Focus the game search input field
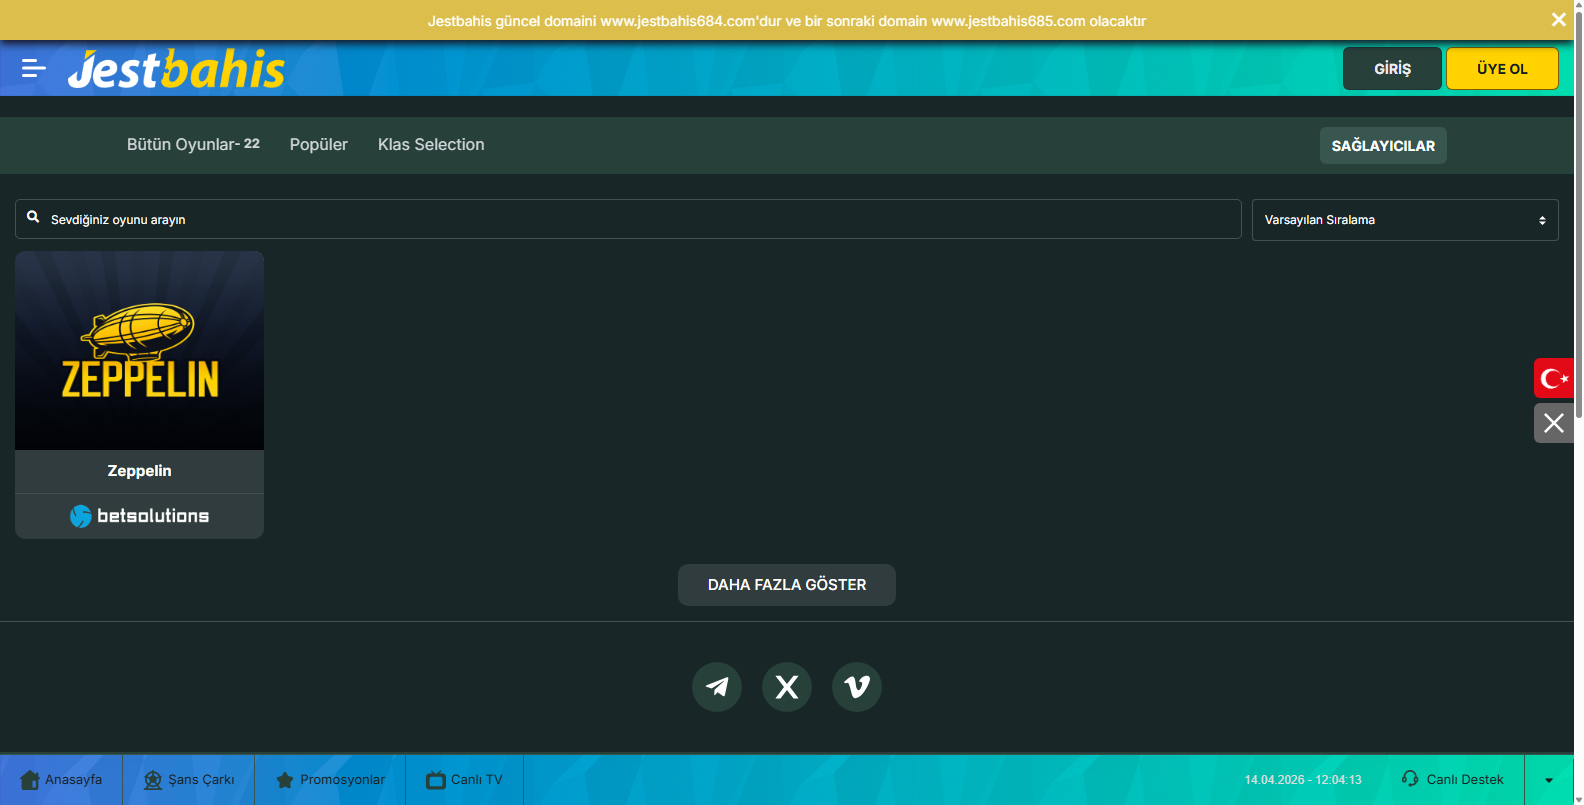1584x805 pixels. click(628, 219)
